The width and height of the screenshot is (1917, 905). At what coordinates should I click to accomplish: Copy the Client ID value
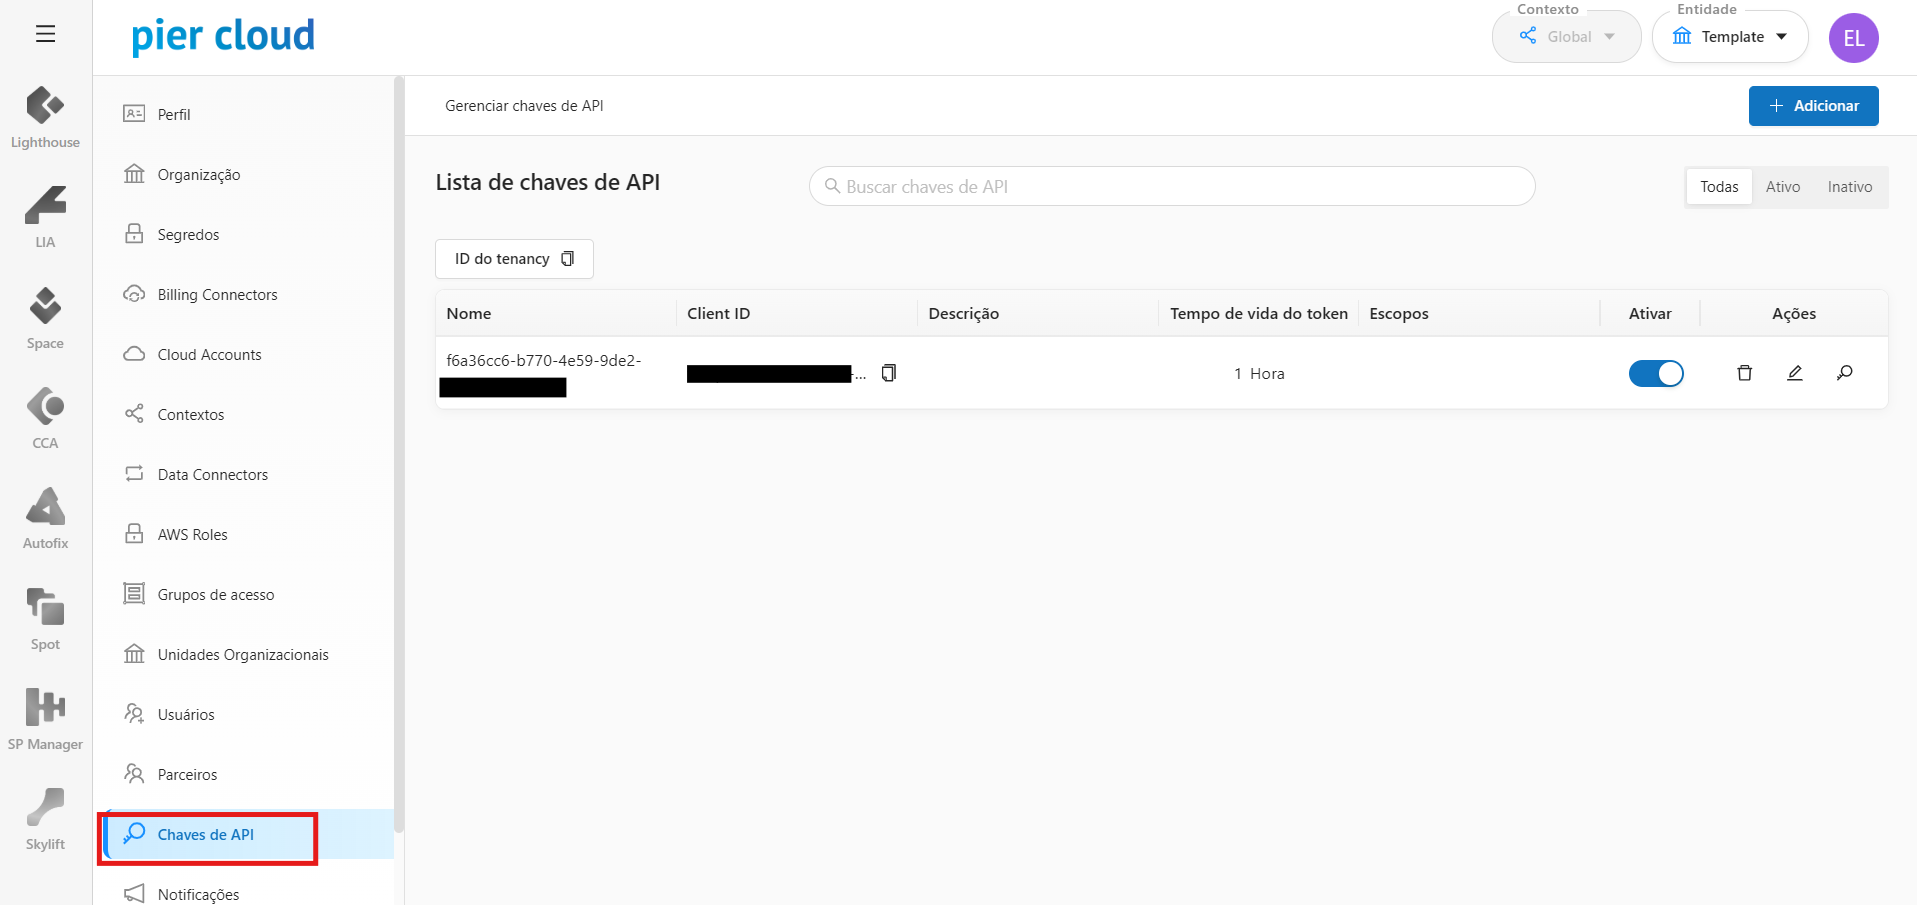click(888, 373)
